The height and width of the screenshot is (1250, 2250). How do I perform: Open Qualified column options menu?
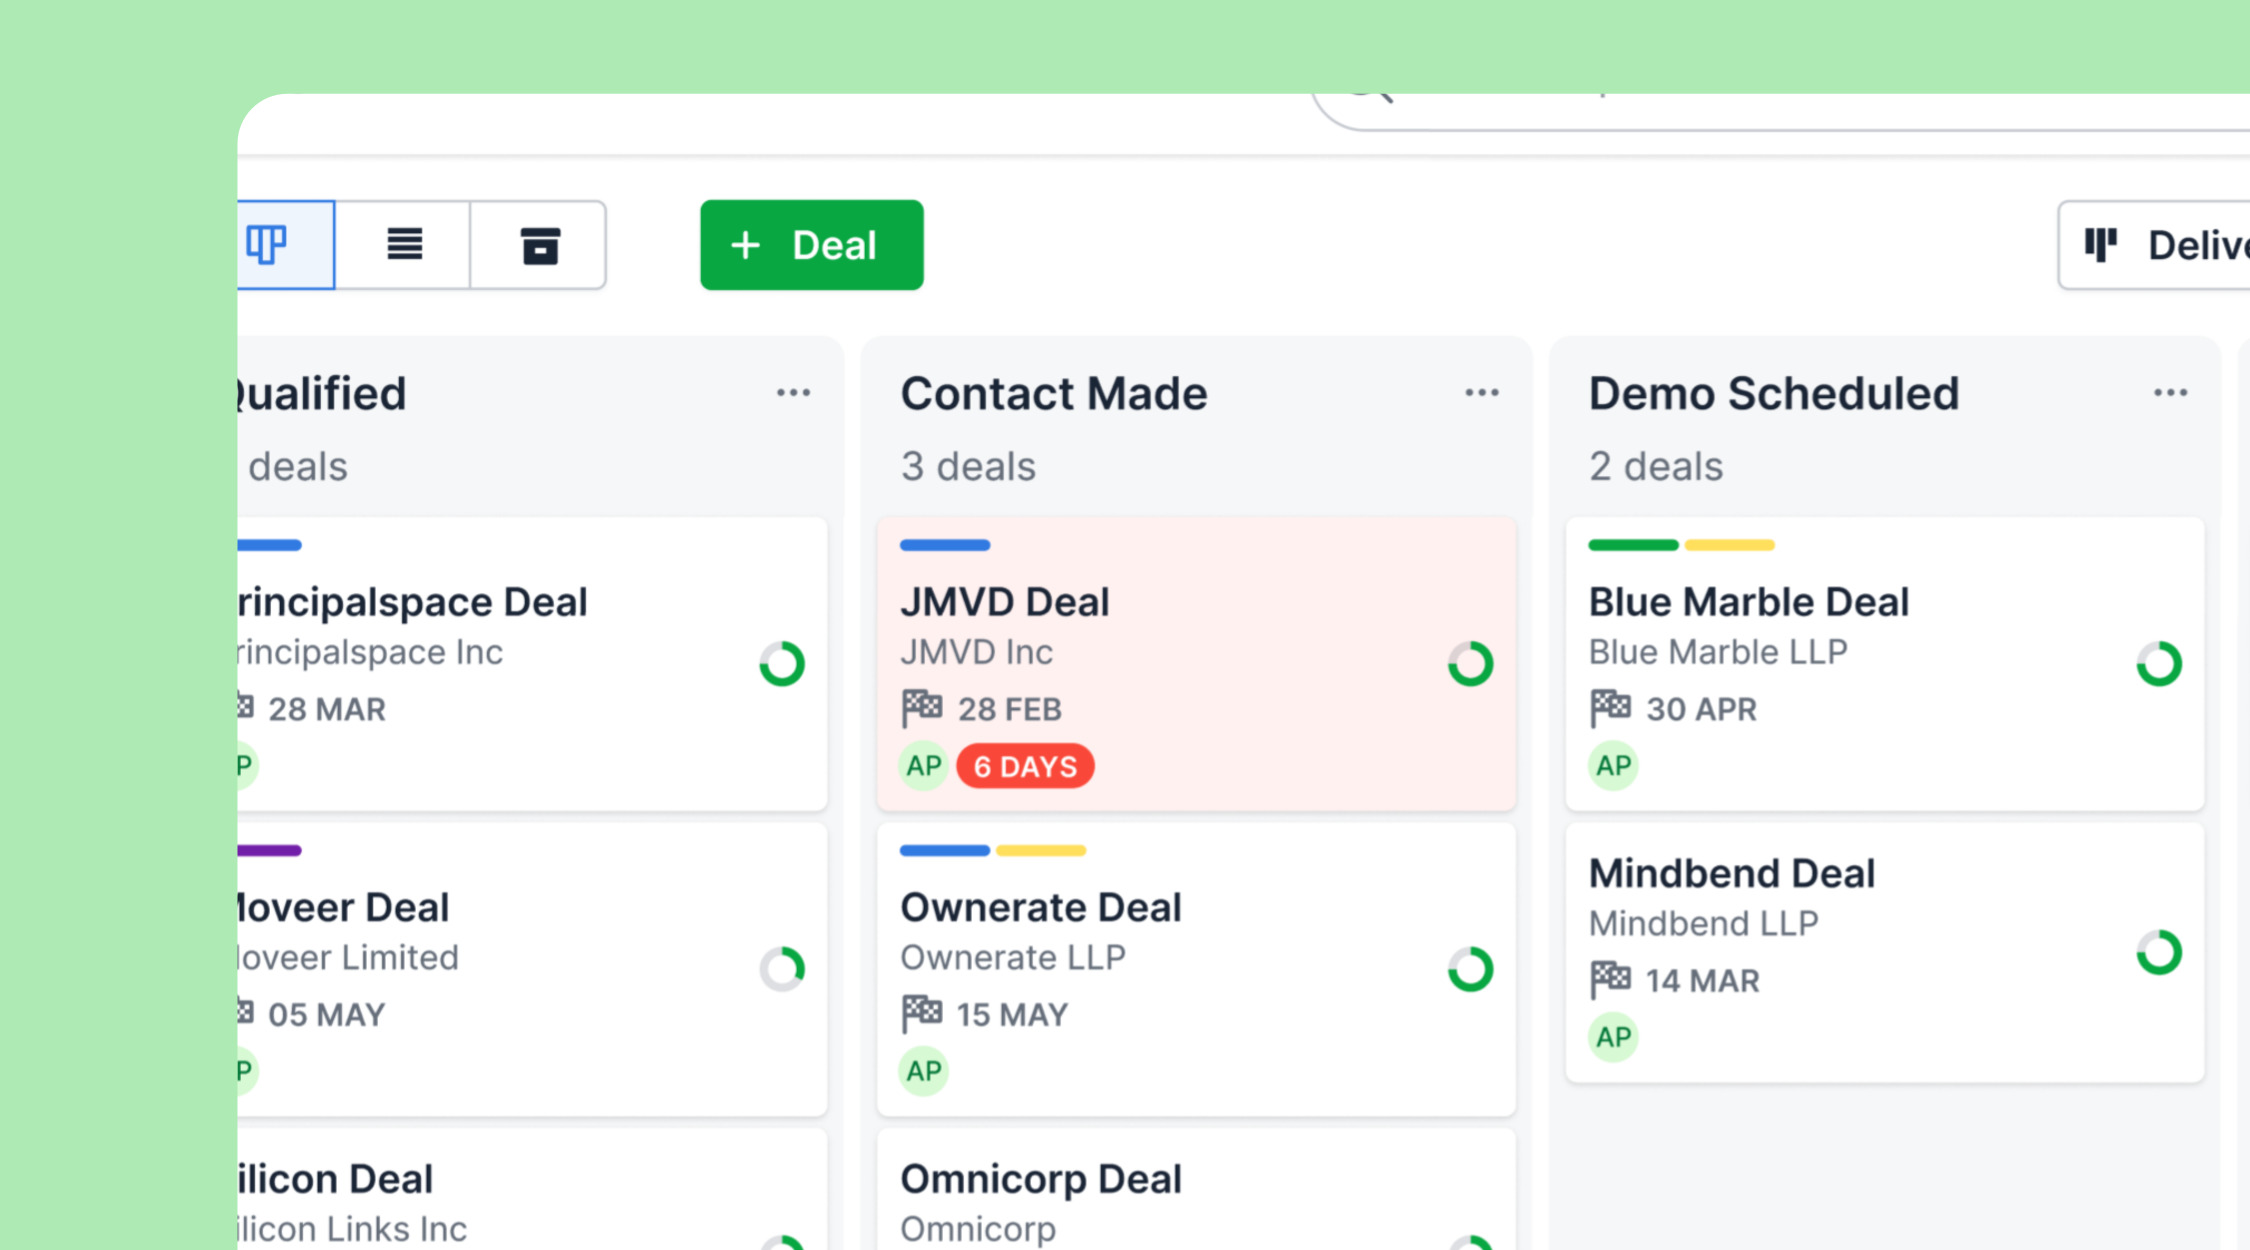coord(793,393)
